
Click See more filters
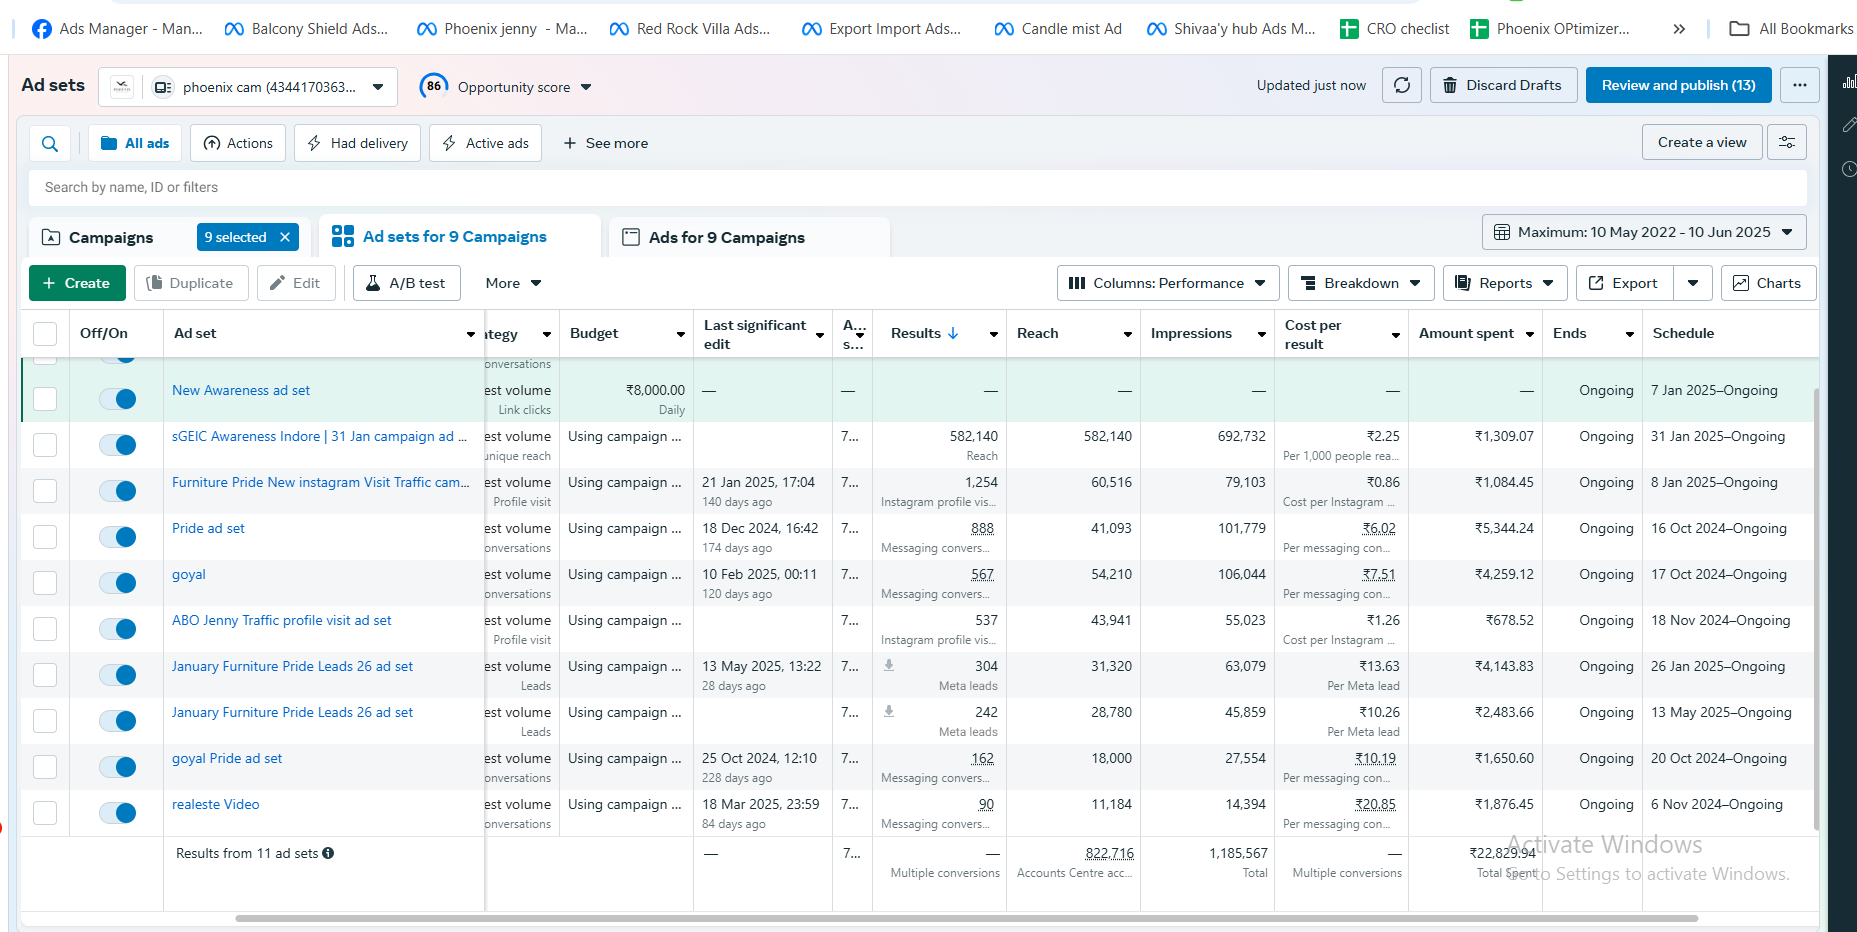point(605,143)
